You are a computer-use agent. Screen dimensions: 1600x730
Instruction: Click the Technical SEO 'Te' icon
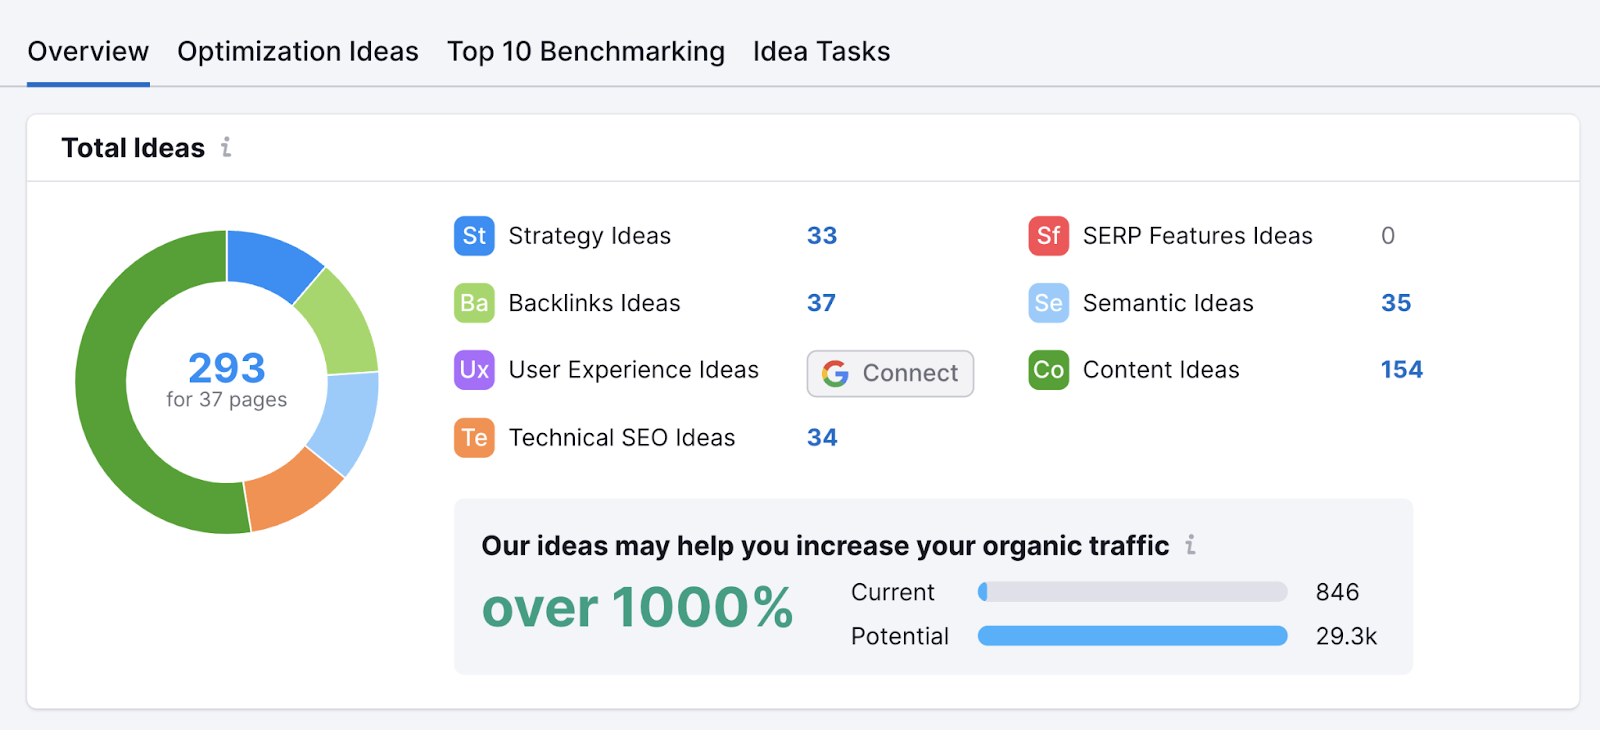[473, 437]
